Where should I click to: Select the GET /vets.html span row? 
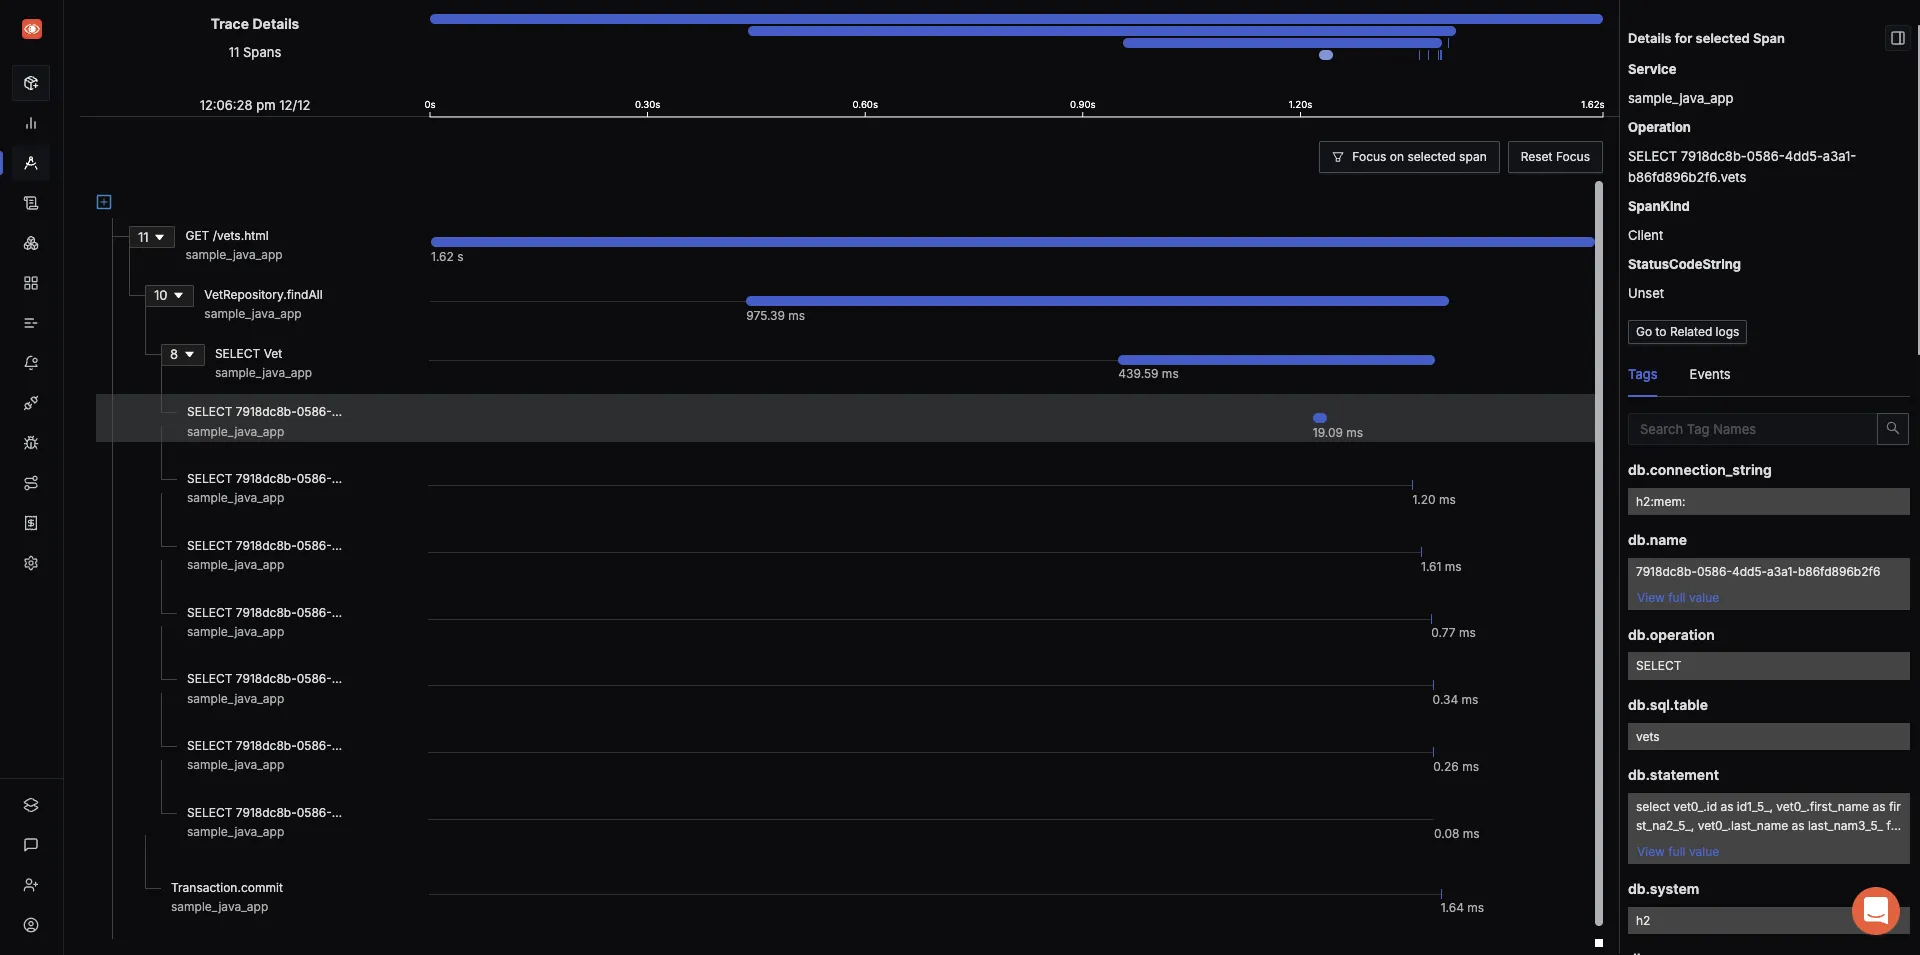845,245
